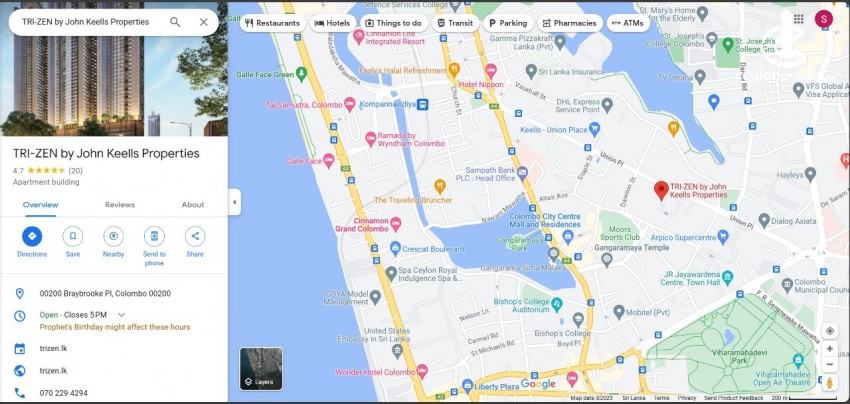The width and height of the screenshot is (850, 404).
Task: Click the red TRI-ZEN map pin
Action: pyautogui.click(x=661, y=190)
